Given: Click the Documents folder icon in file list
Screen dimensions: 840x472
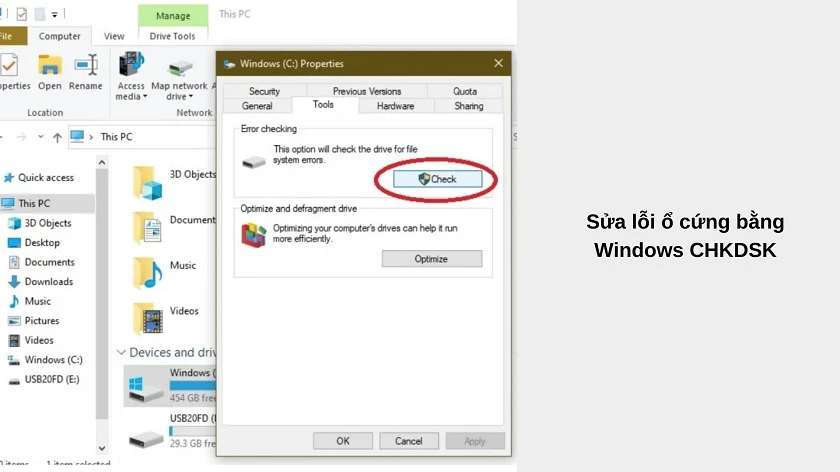Looking at the screenshot, I should pyautogui.click(x=147, y=228).
